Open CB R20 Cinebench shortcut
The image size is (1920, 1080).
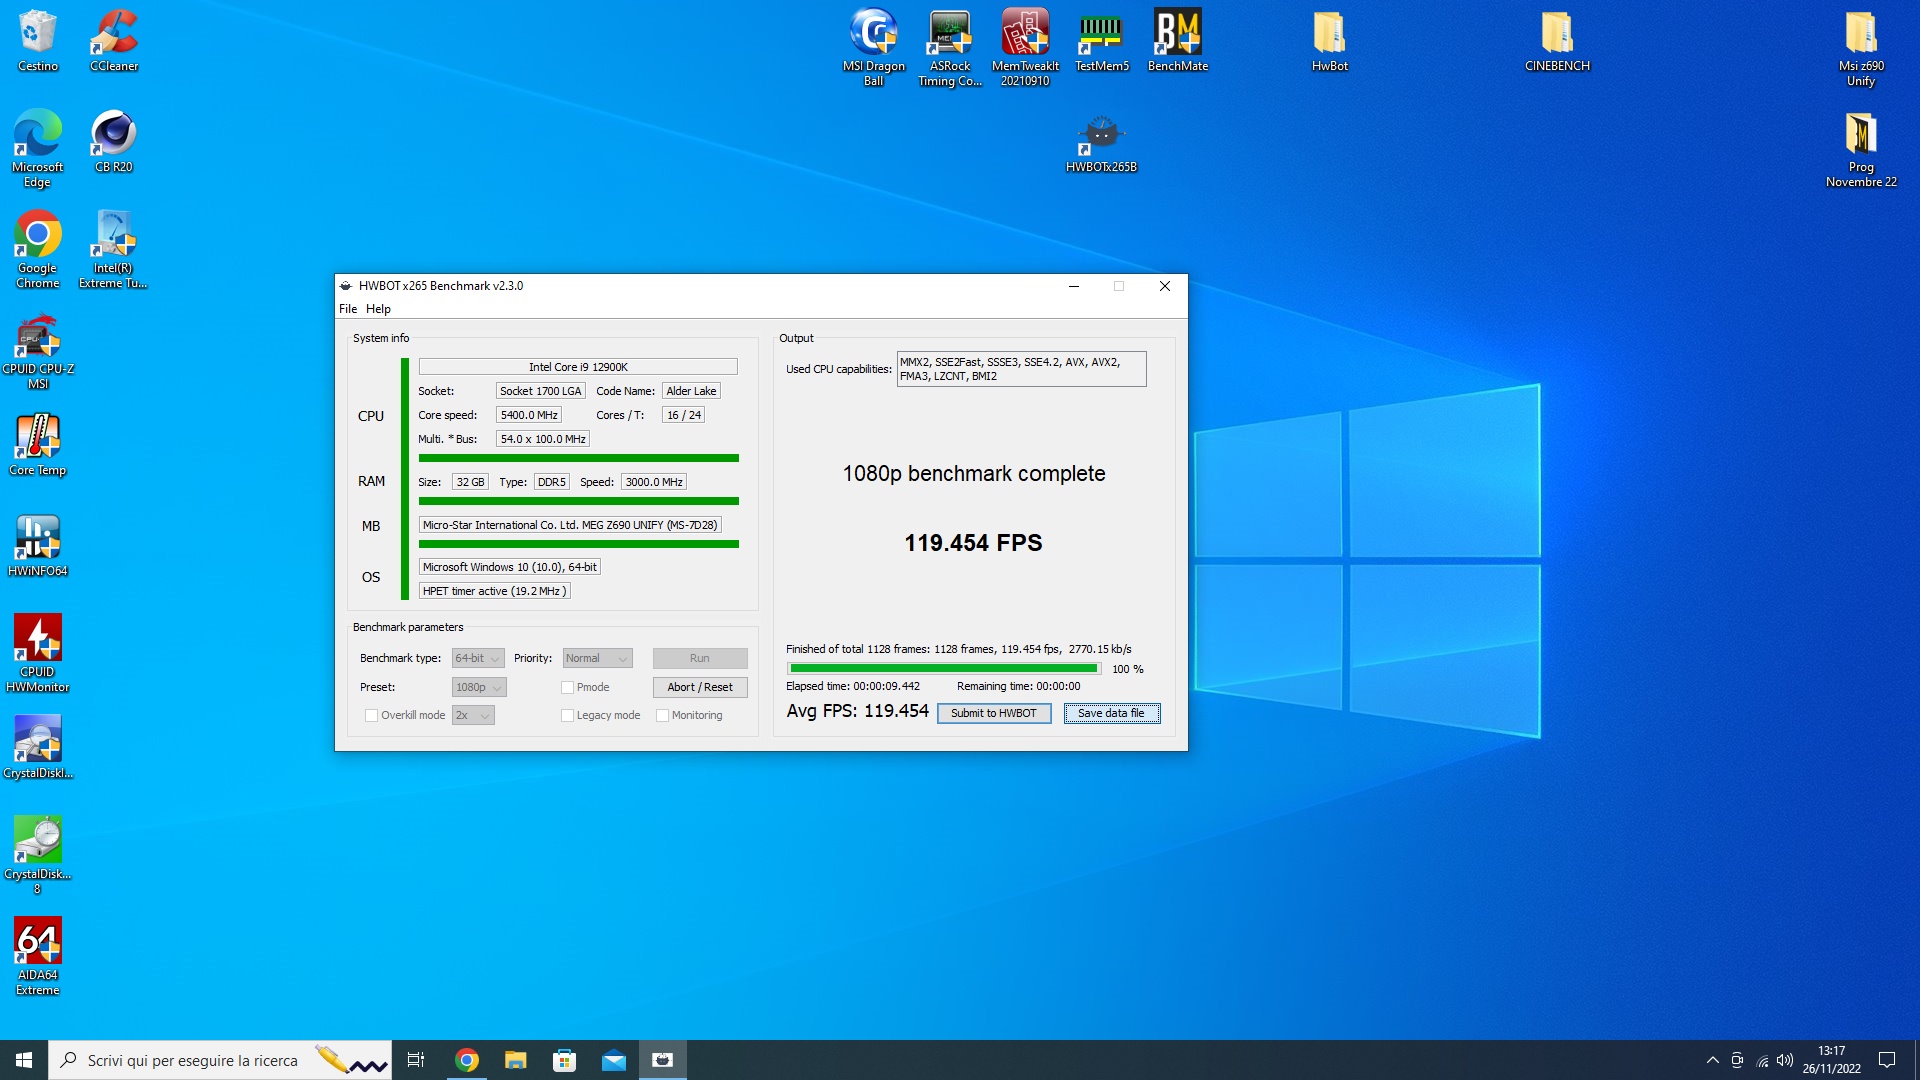tap(114, 141)
